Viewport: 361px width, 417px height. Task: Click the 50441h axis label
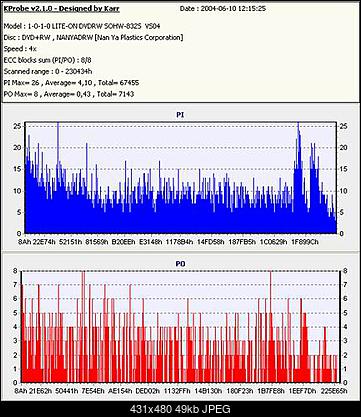pos(67,391)
